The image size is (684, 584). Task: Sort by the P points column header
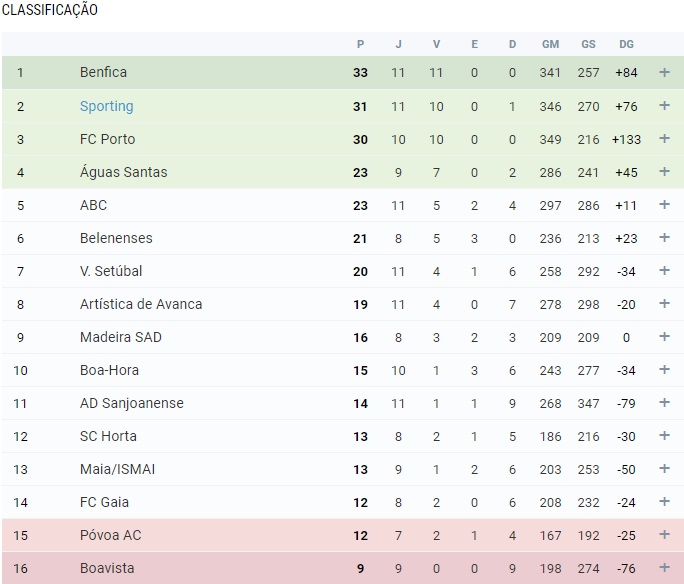pos(360,44)
